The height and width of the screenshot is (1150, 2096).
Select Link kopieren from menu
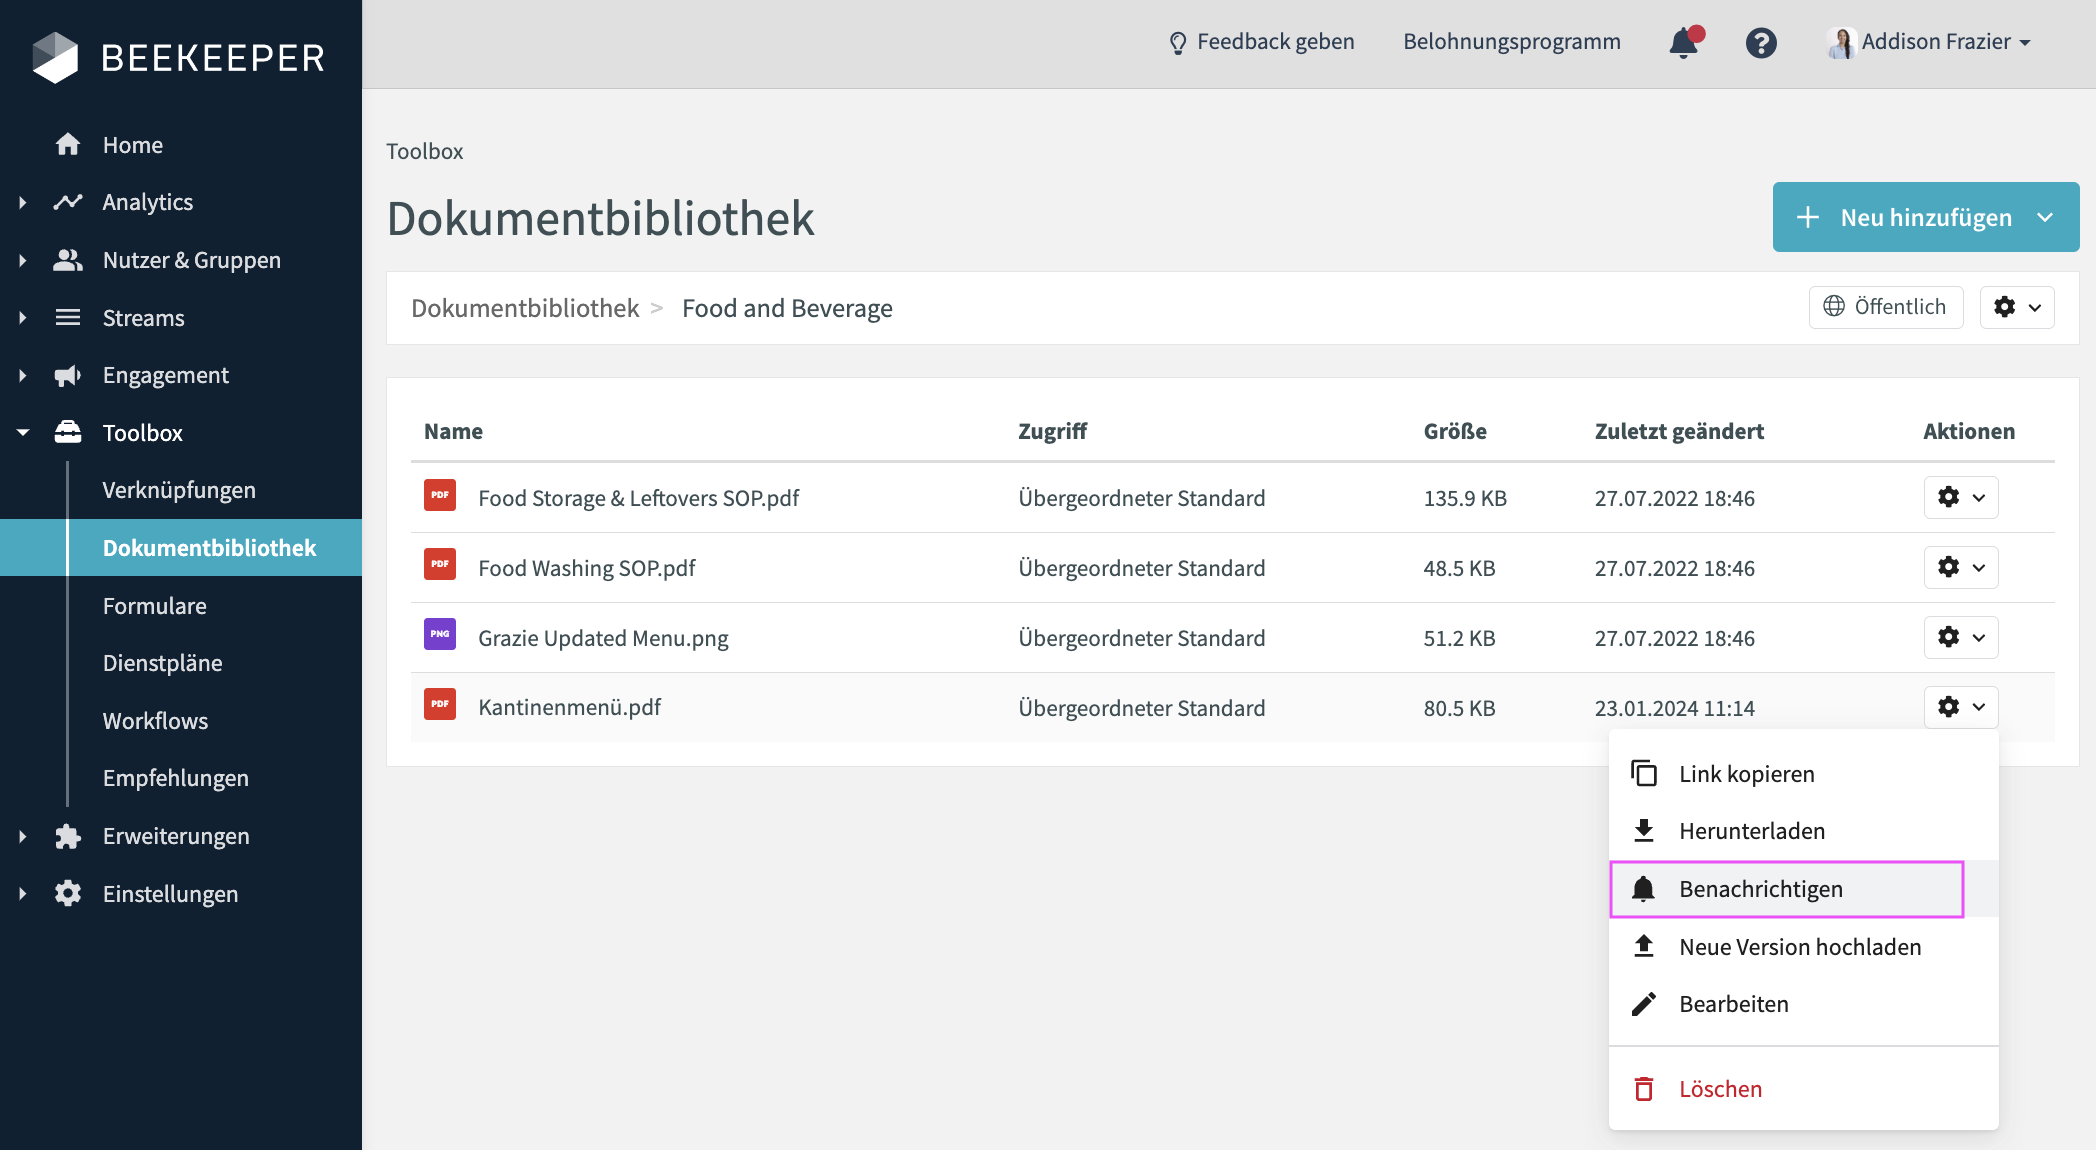(1746, 774)
